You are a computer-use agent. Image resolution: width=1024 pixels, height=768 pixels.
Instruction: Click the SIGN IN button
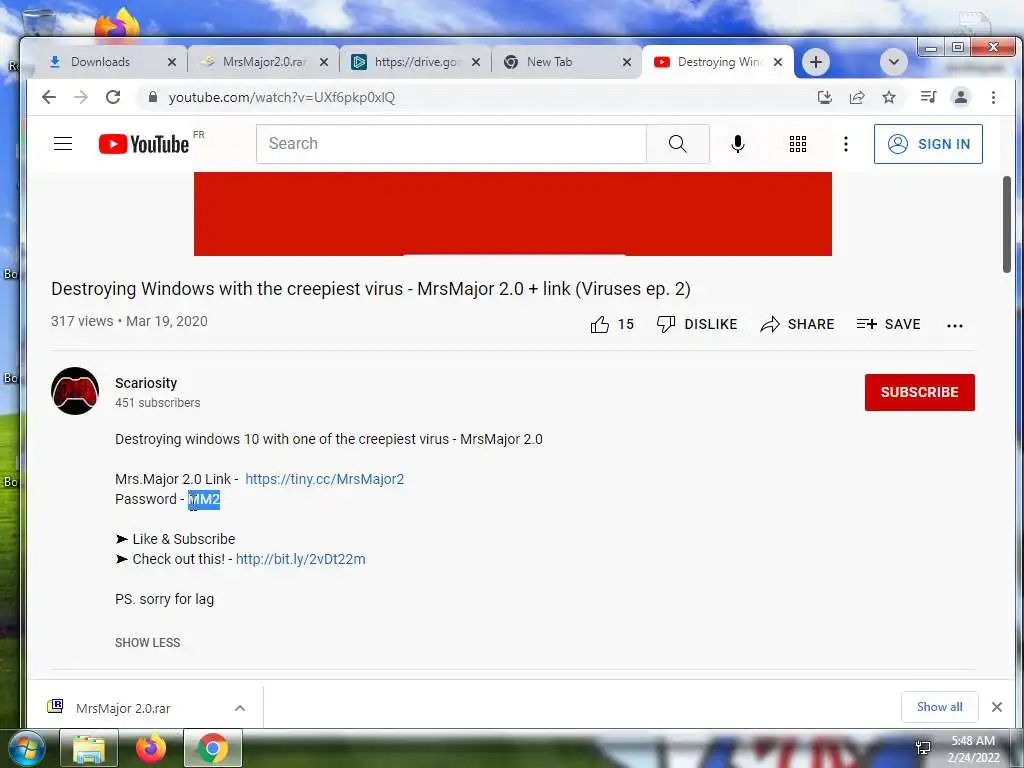(928, 144)
